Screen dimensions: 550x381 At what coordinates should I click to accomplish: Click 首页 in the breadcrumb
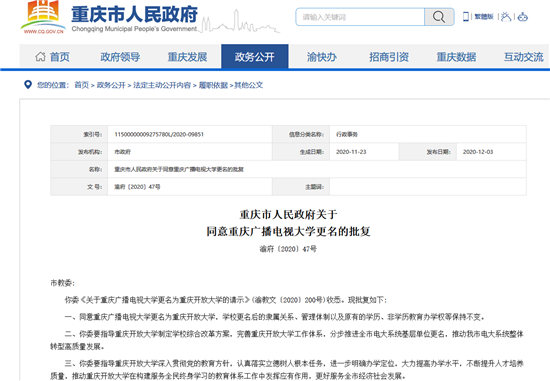[x=82, y=85]
